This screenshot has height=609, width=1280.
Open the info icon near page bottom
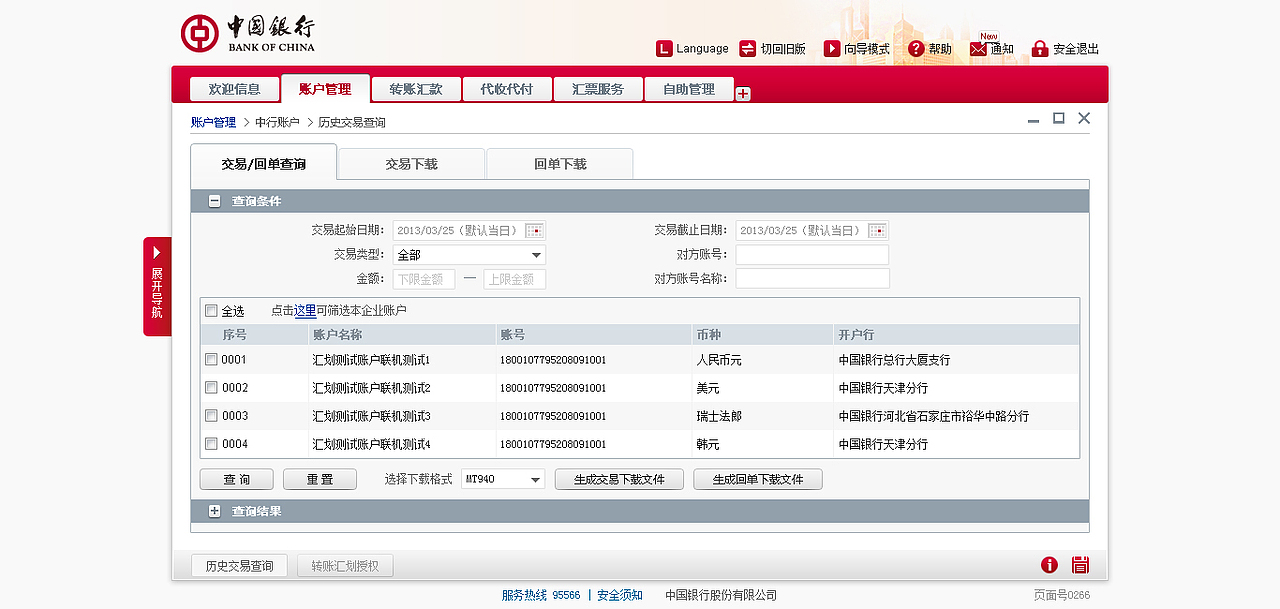(x=1049, y=565)
